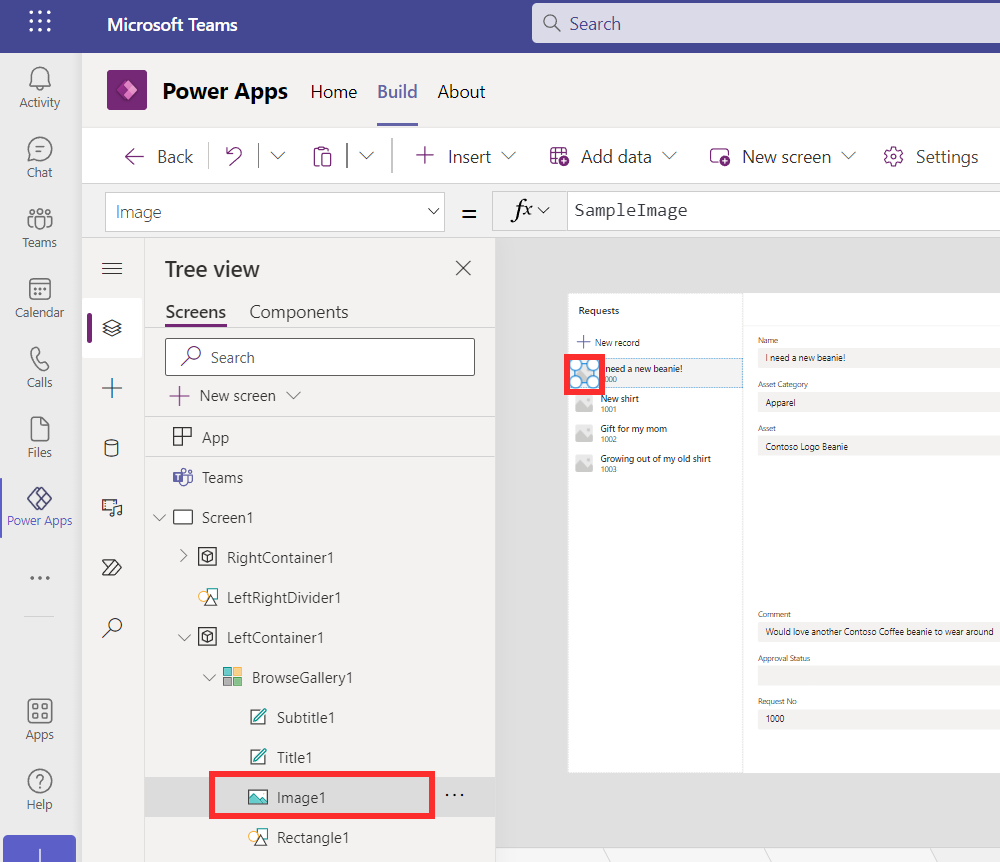Open the Power Automate pane icon
1000x862 pixels.
(x=112, y=567)
